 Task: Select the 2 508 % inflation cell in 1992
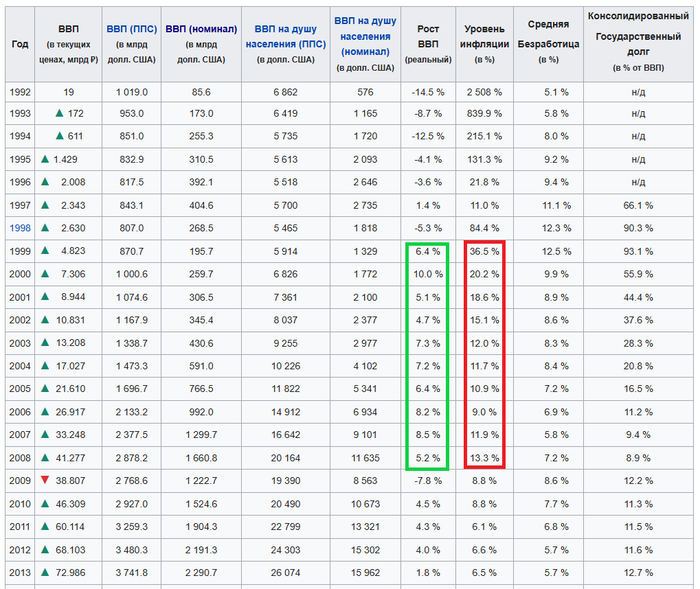tap(485, 91)
